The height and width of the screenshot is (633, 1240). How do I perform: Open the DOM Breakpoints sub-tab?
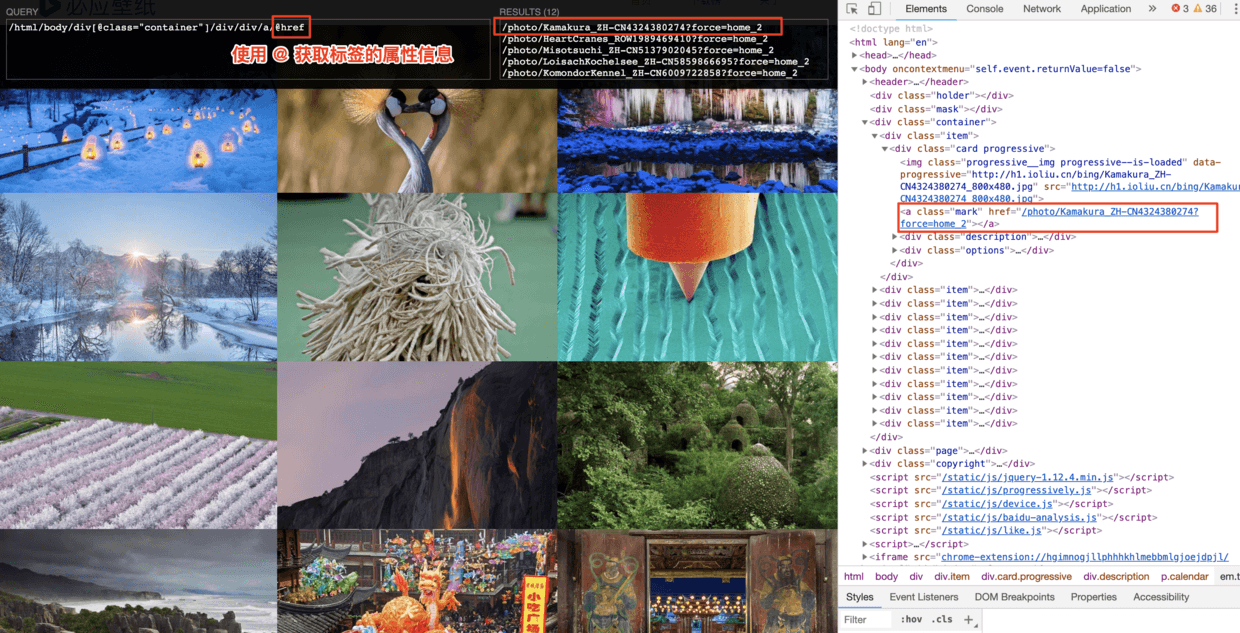click(1015, 597)
